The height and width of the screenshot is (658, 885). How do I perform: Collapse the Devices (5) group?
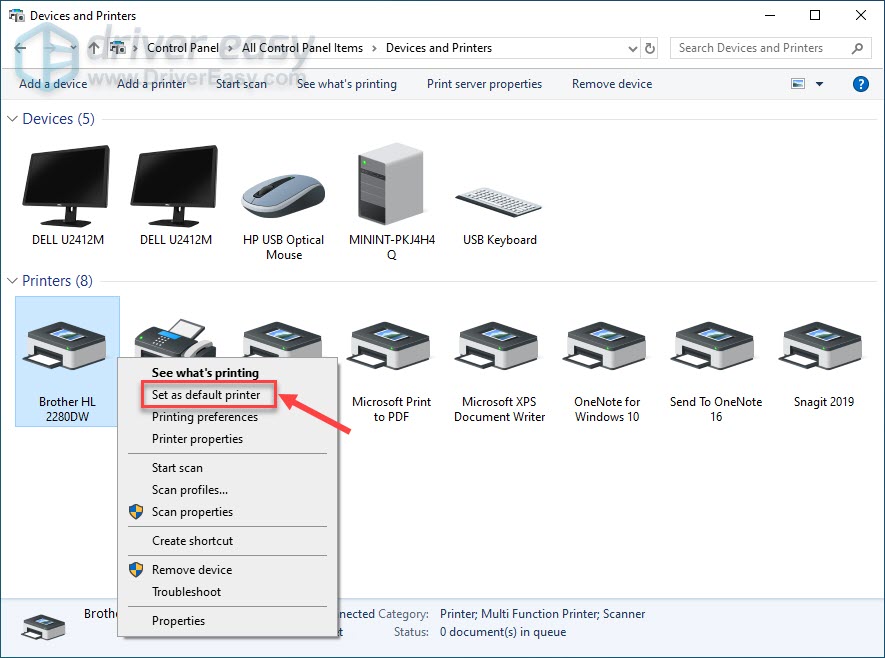click(x=13, y=119)
